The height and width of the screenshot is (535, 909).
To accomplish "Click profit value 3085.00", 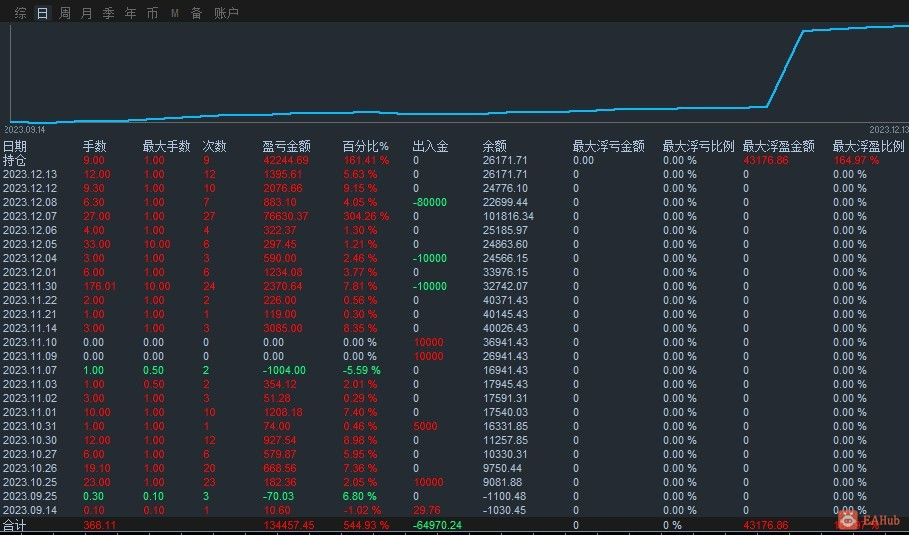I will 283,328.
